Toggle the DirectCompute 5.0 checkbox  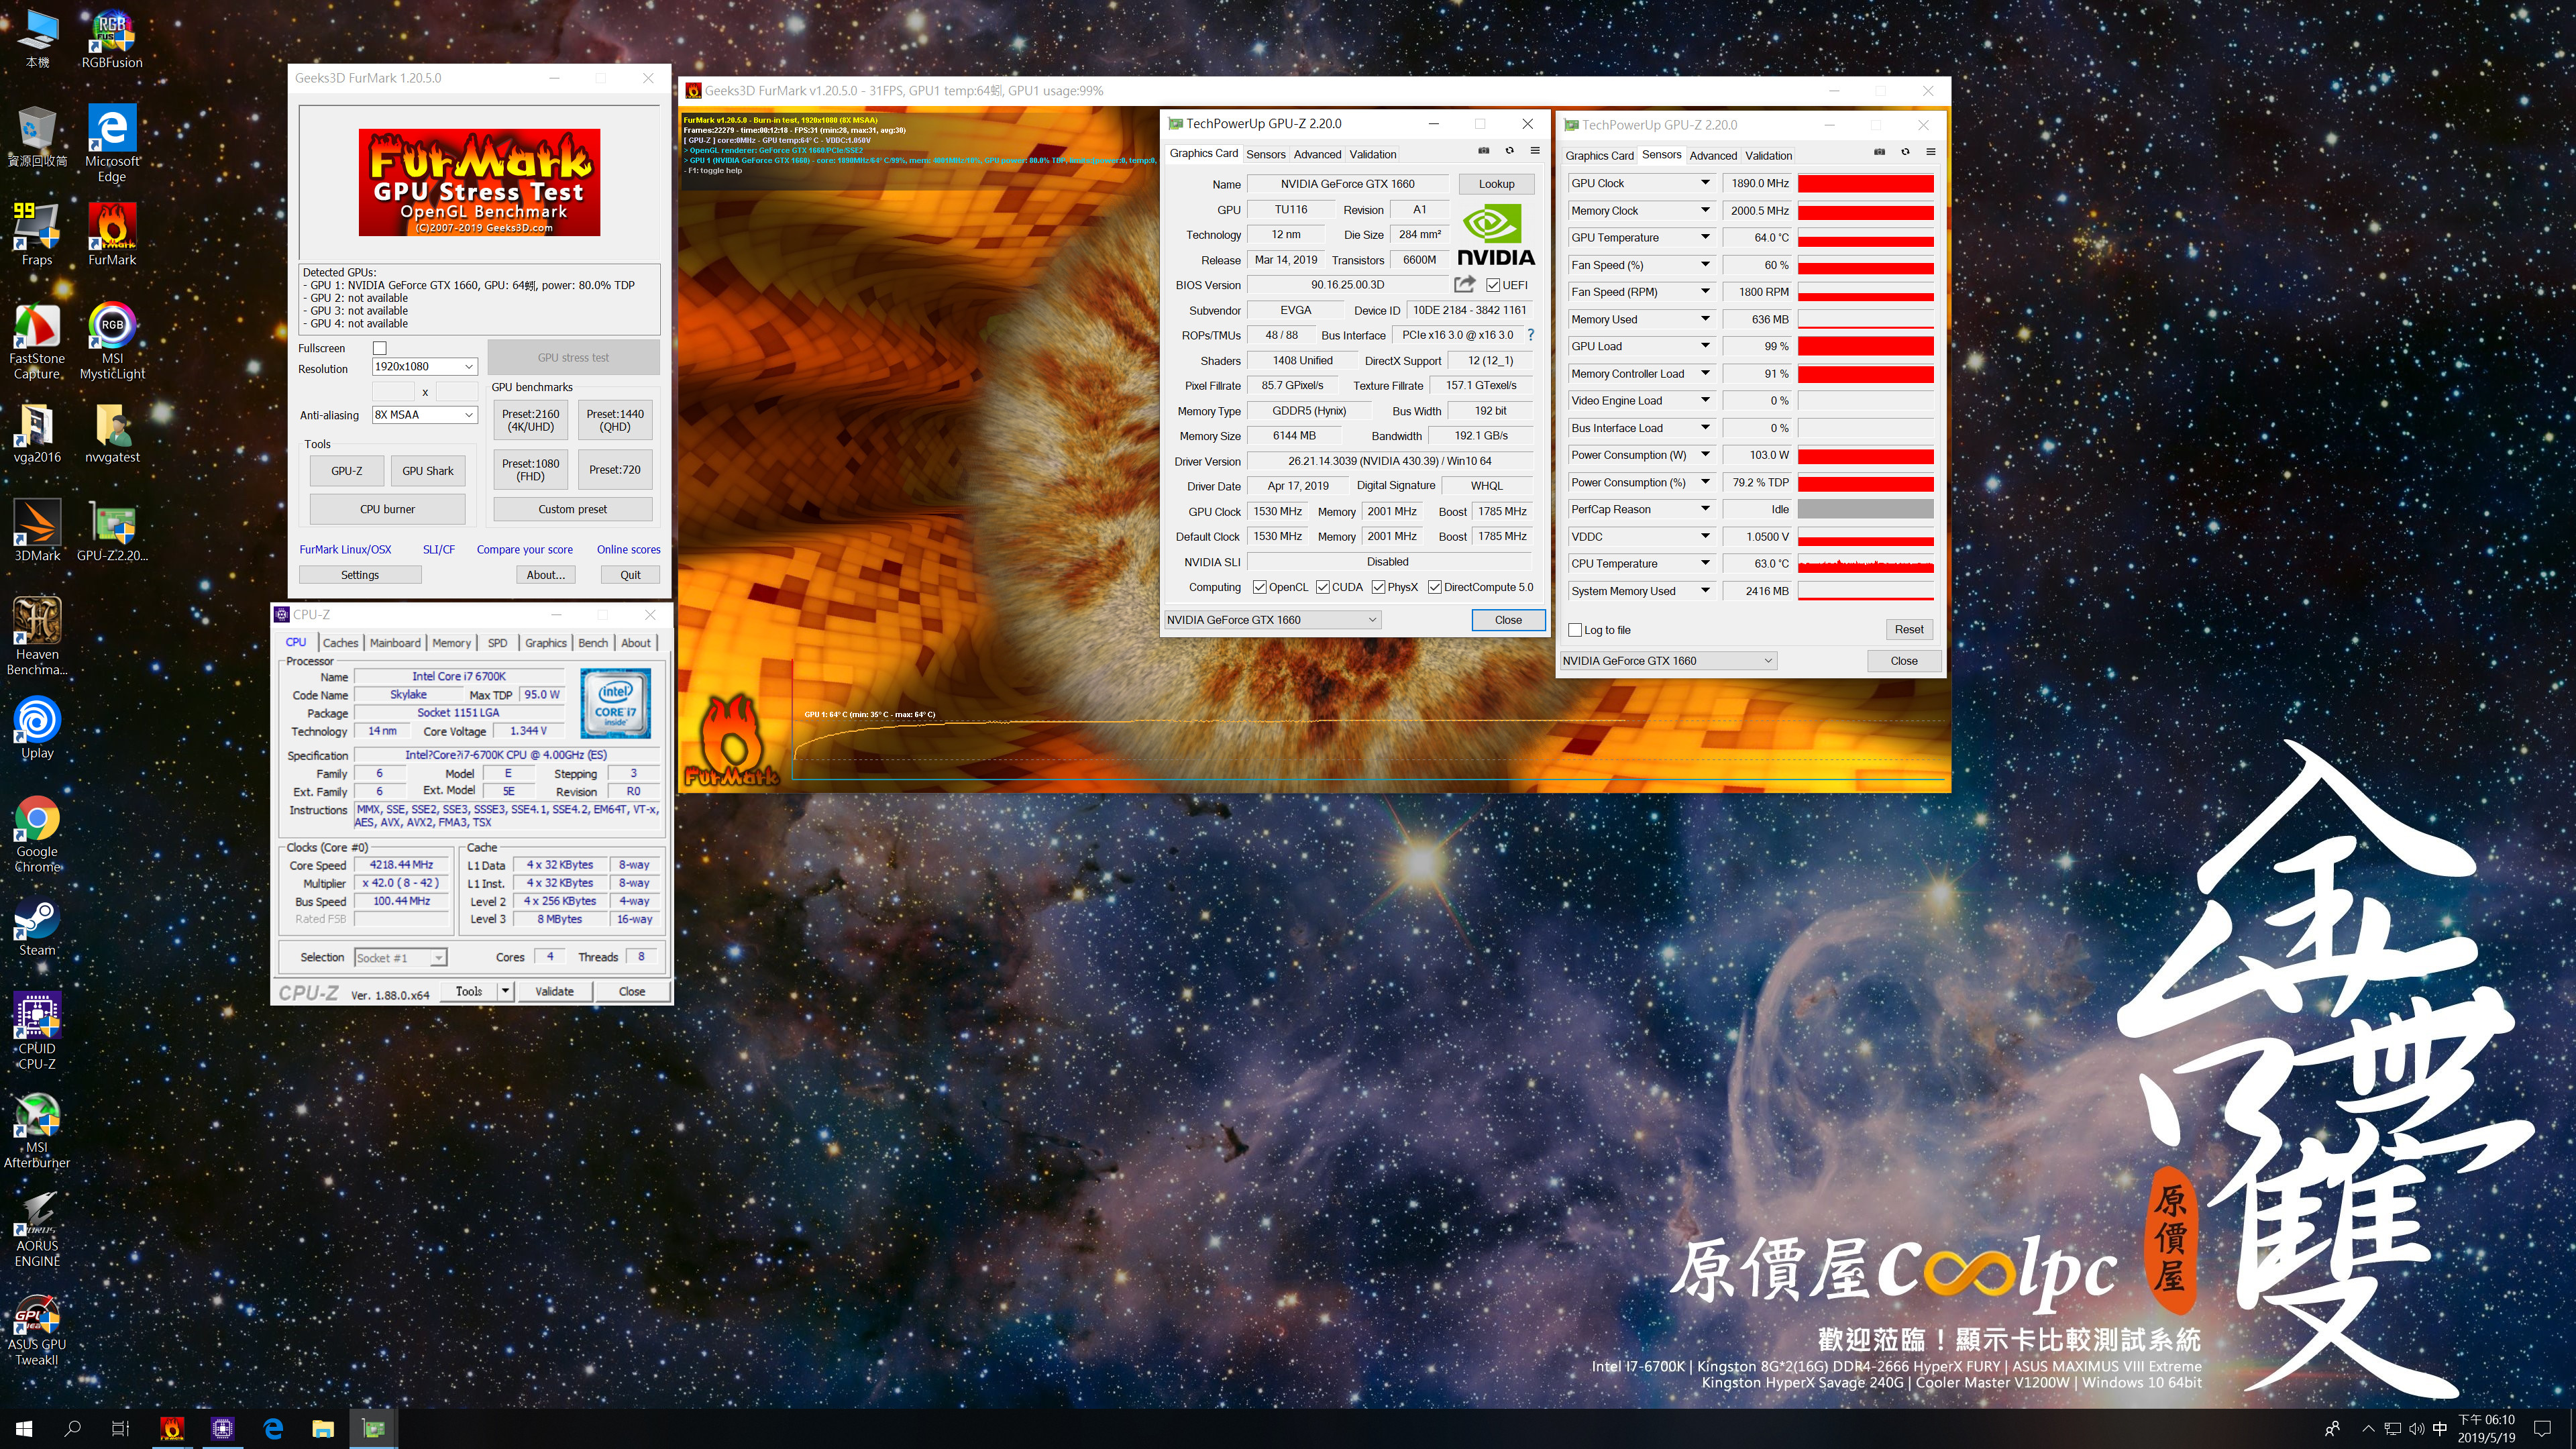[1435, 587]
